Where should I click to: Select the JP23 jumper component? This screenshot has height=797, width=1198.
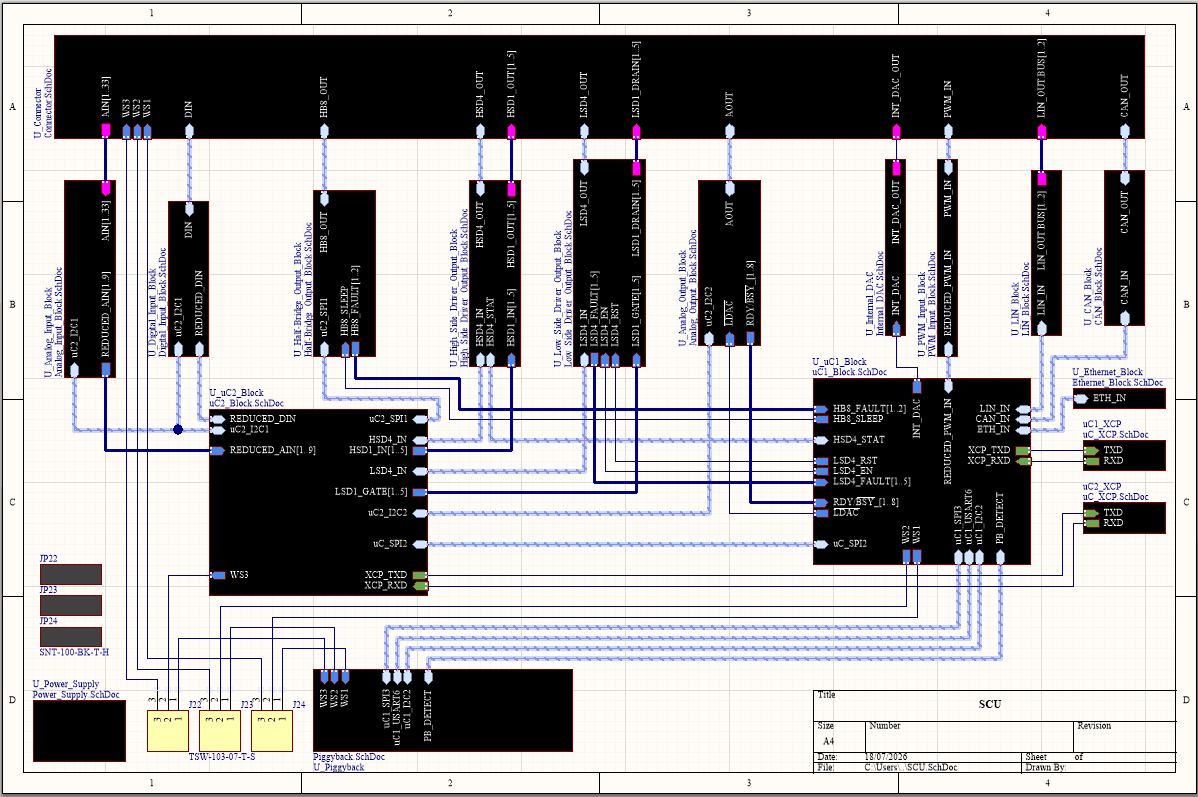[70, 605]
